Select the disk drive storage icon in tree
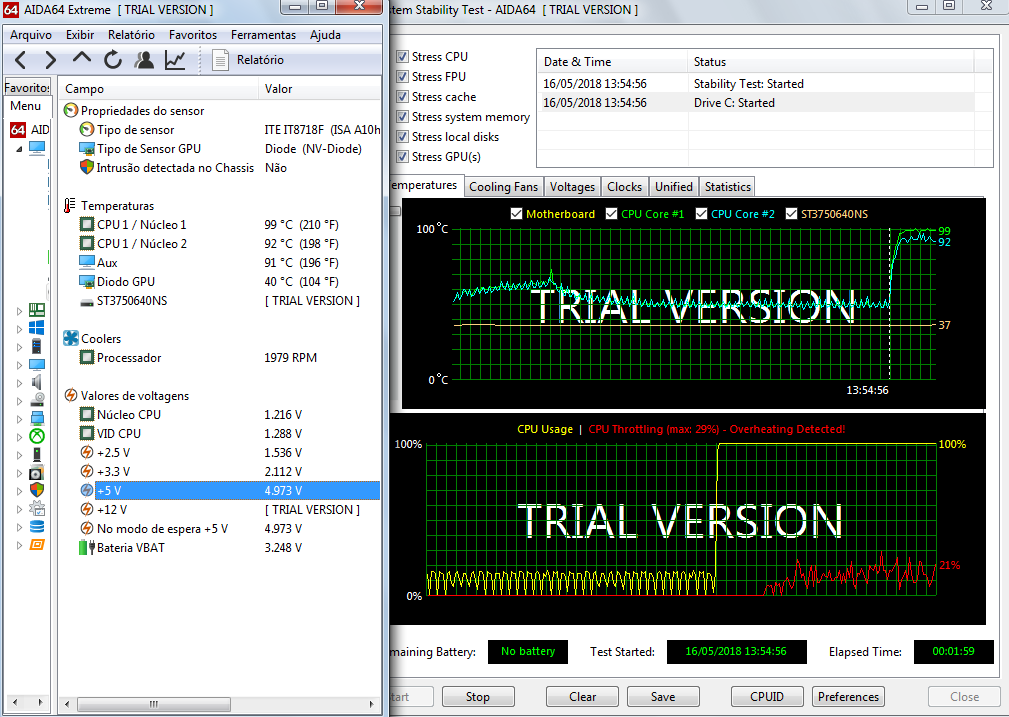This screenshot has height=717, width=1009. [x=37, y=400]
